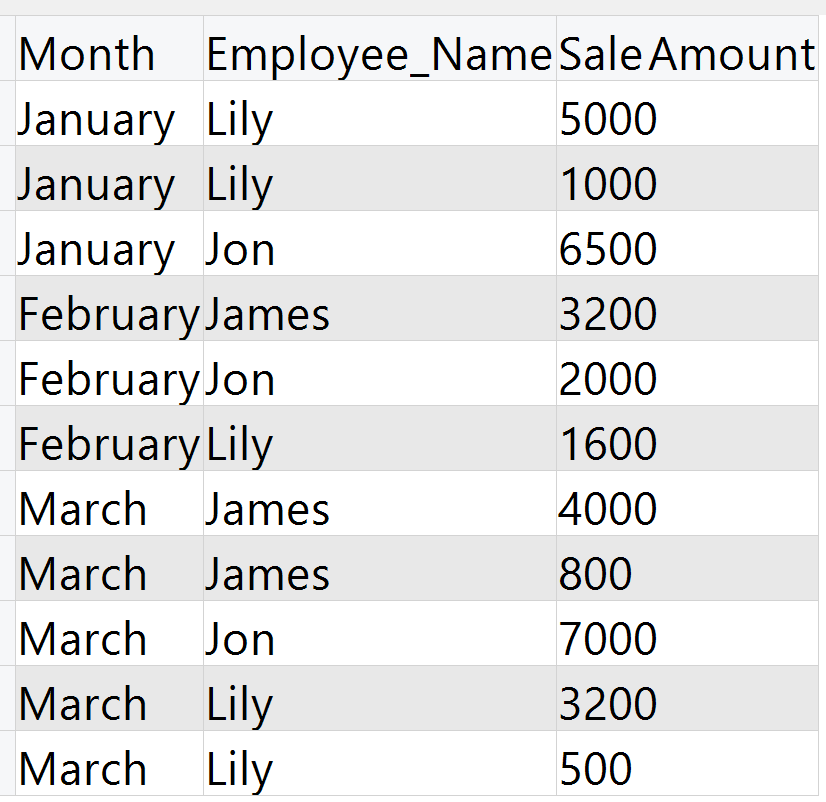Select the cell containing 5000
The width and height of the screenshot is (826, 802).
[x=608, y=120]
